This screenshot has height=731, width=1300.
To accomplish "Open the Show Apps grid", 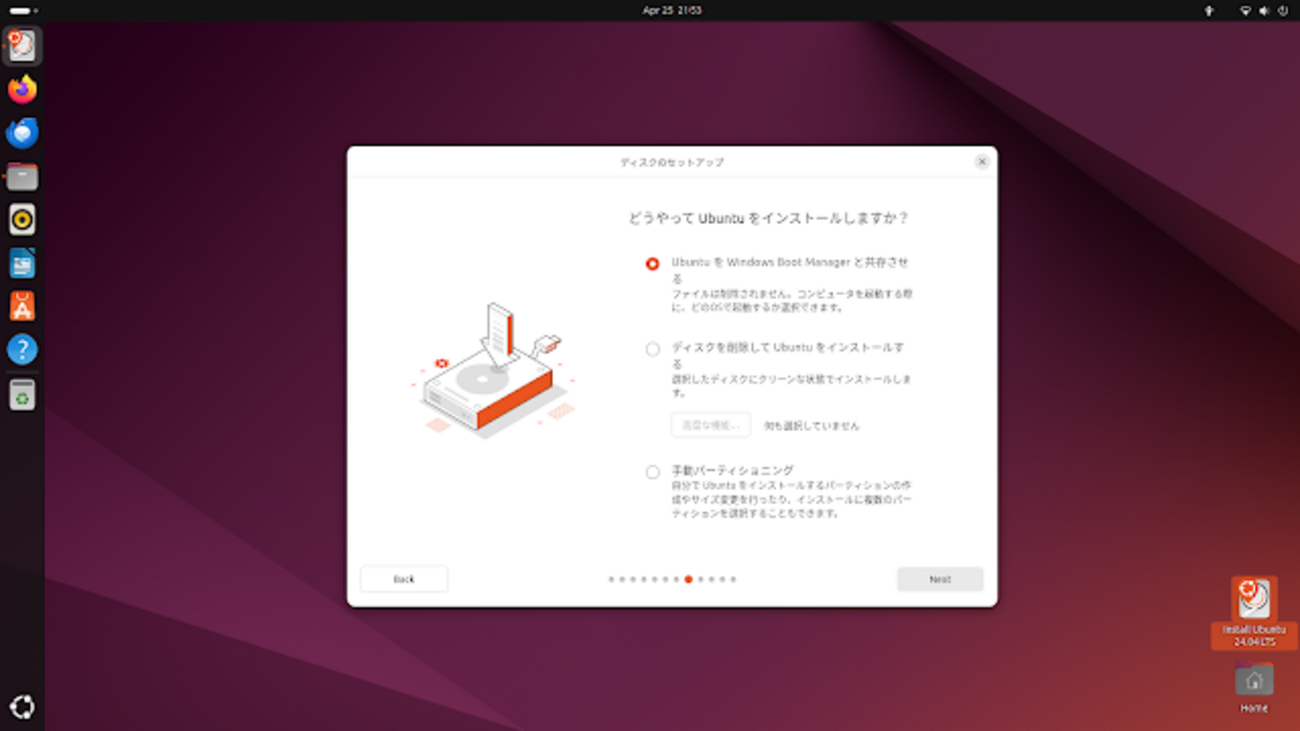I will [x=22, y=707].
